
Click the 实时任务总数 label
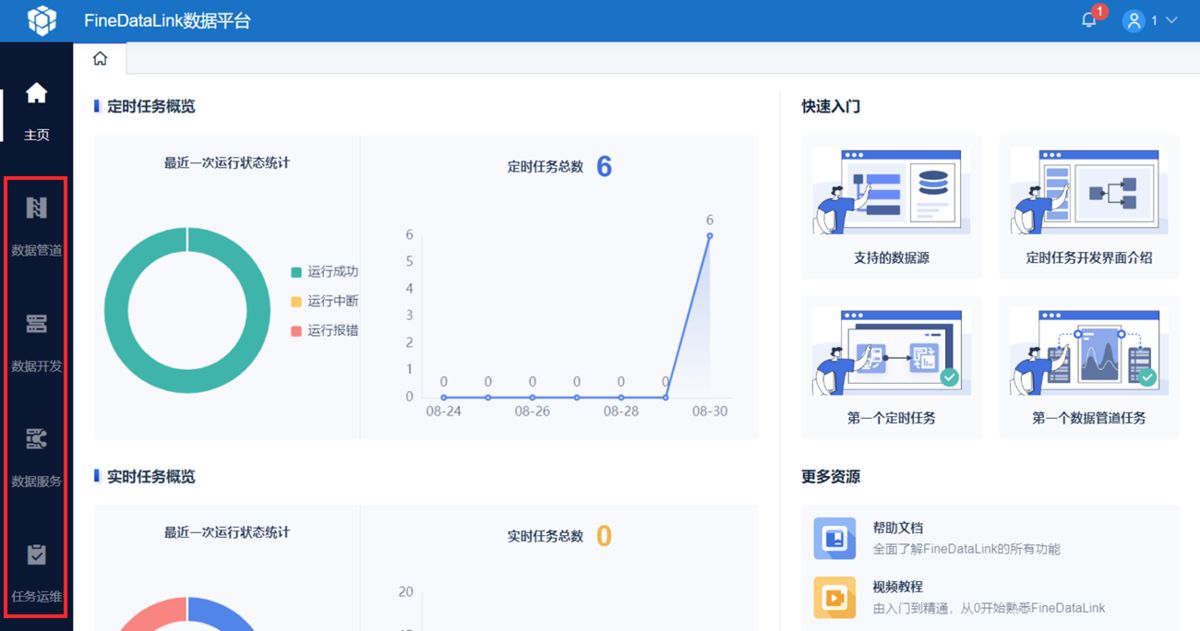tap(545, 536)
